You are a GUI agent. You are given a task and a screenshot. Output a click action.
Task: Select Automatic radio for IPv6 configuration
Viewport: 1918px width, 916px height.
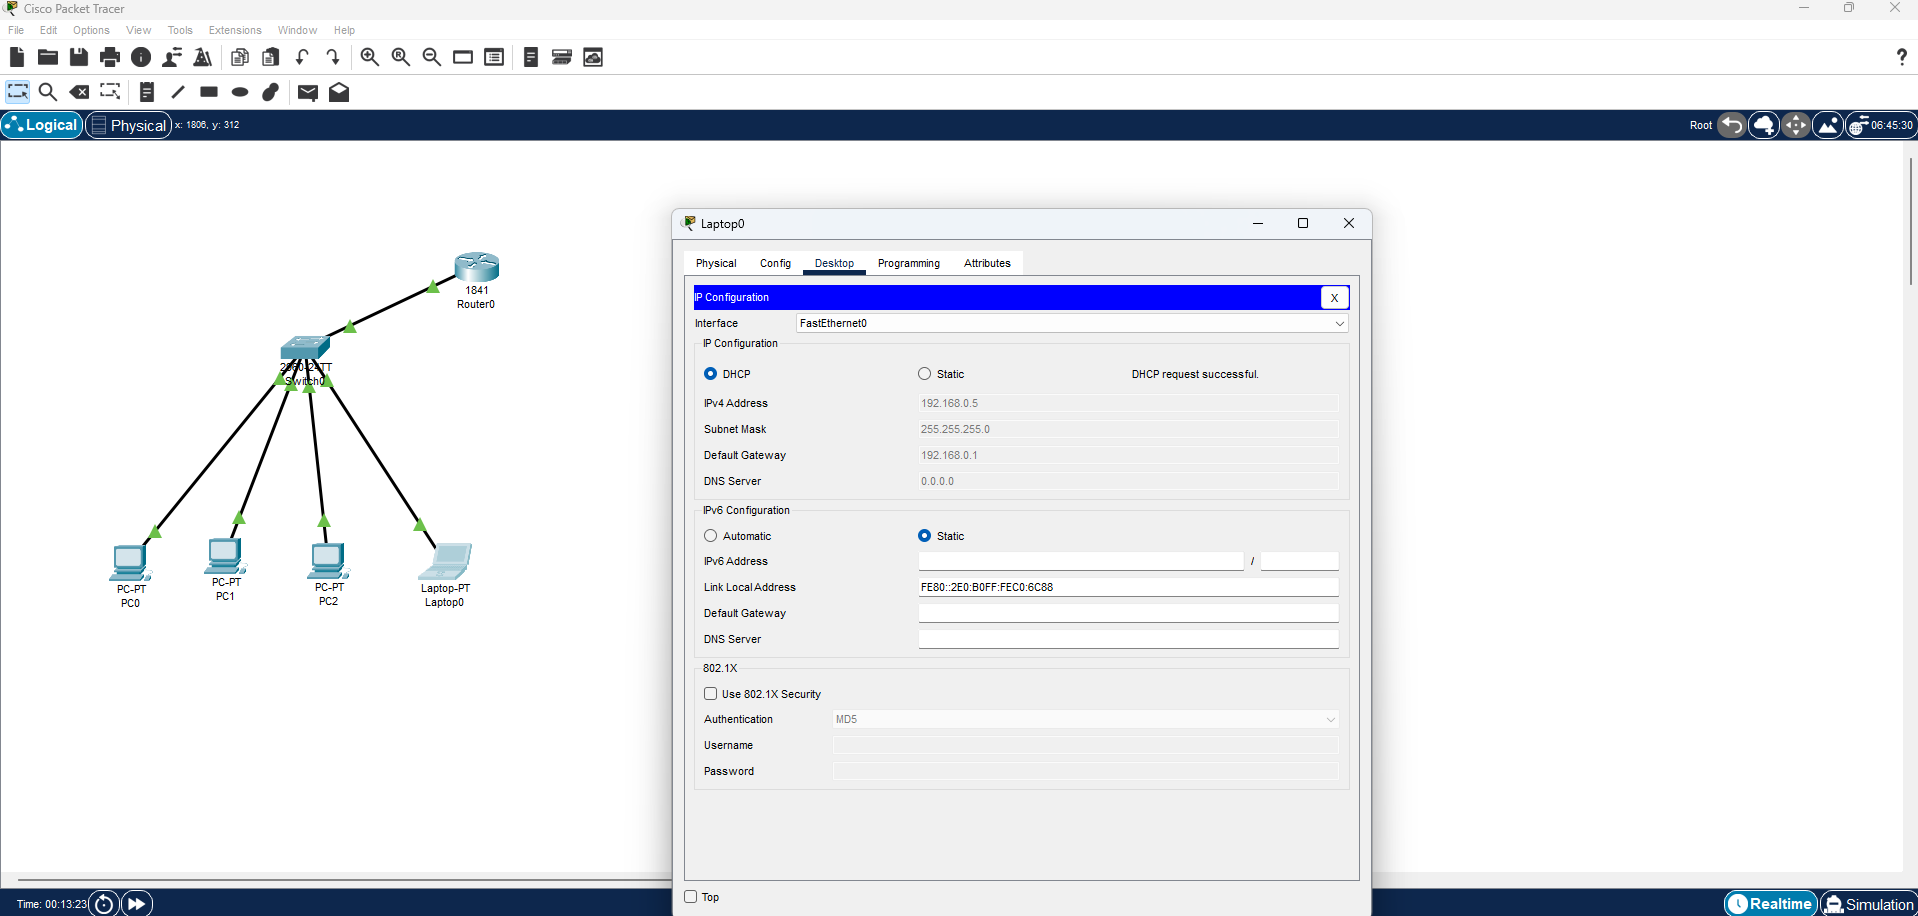coord(710,536)
